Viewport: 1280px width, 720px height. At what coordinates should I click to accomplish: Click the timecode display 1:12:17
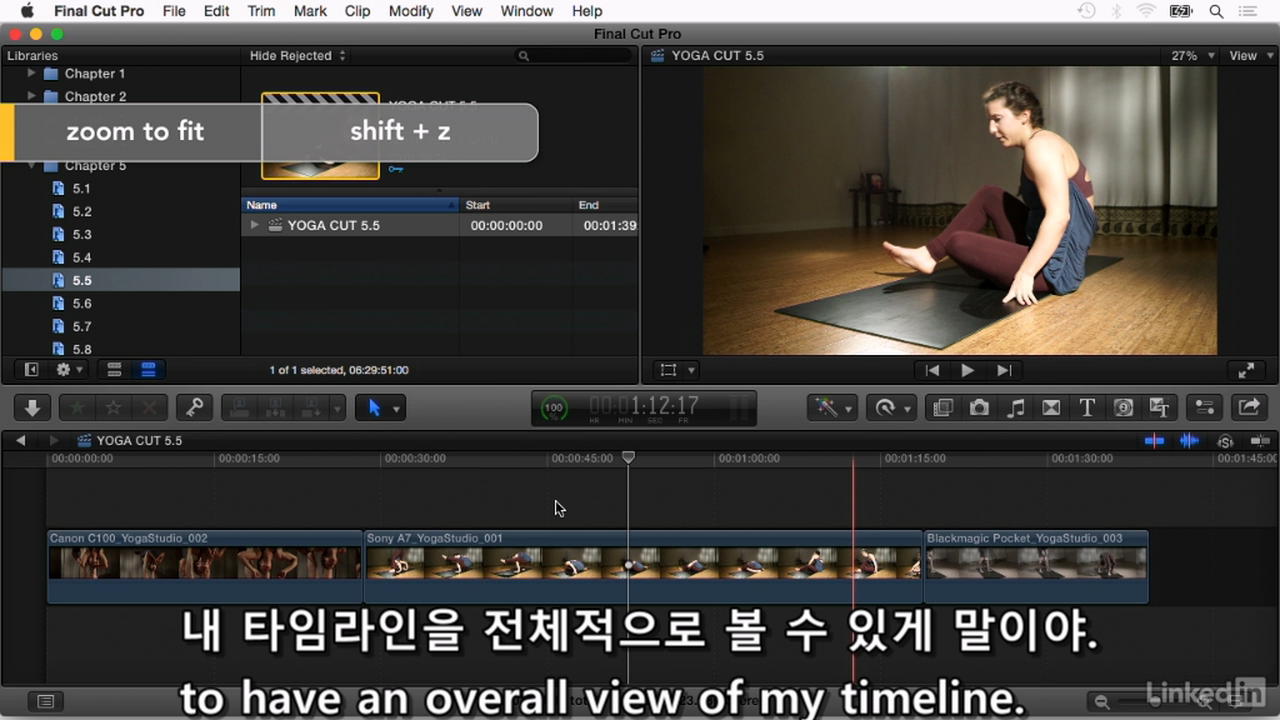tap(644, 406)
